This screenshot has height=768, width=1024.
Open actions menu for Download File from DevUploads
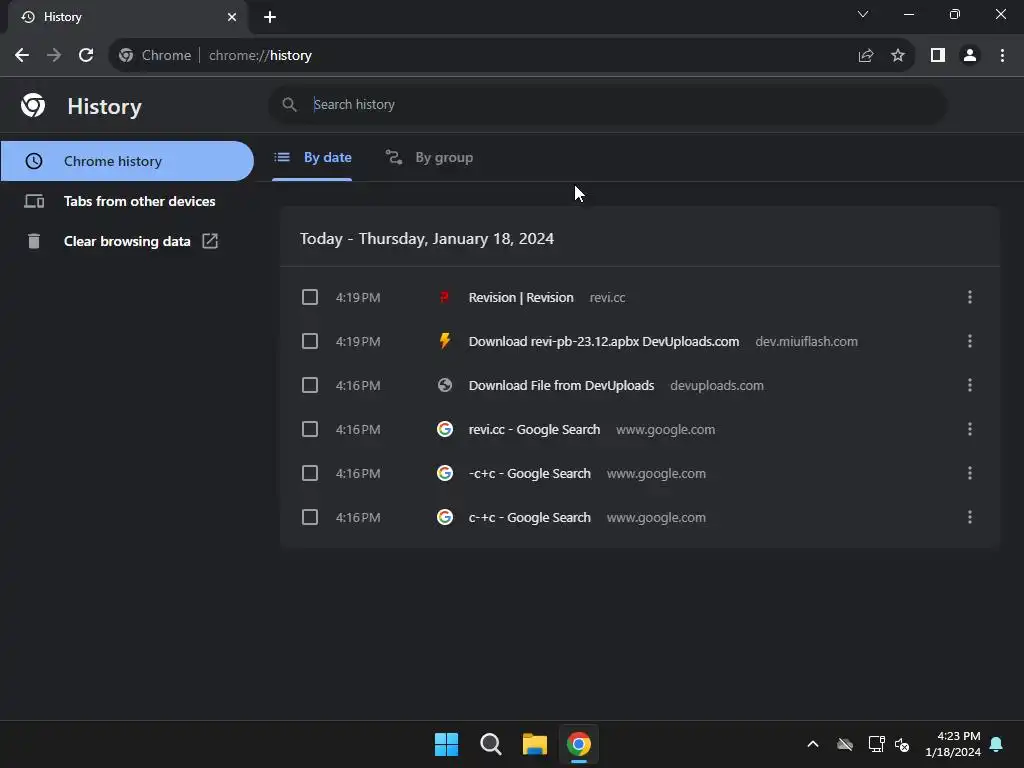pos(970,385)
